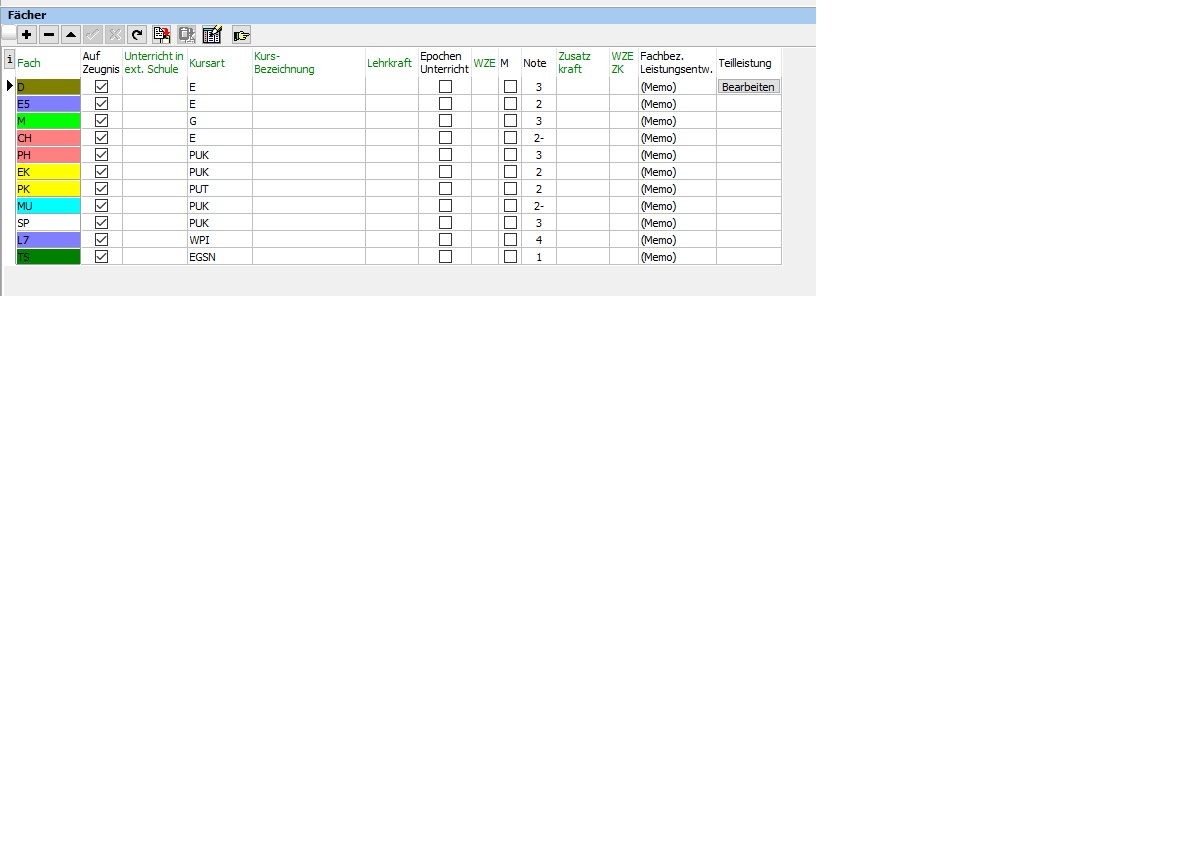Click the Lehrkraft column header

(389, 63)
